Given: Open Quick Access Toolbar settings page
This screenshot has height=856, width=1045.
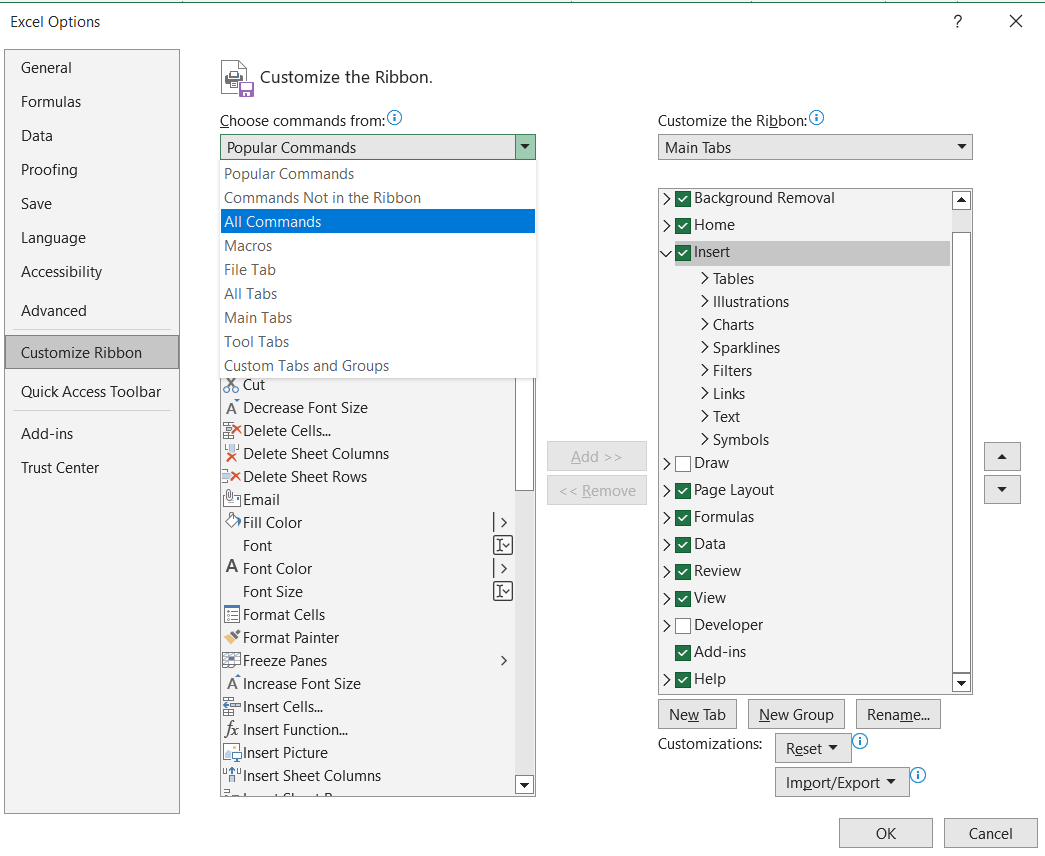Looking at the screenshot, I should point(91,391).
